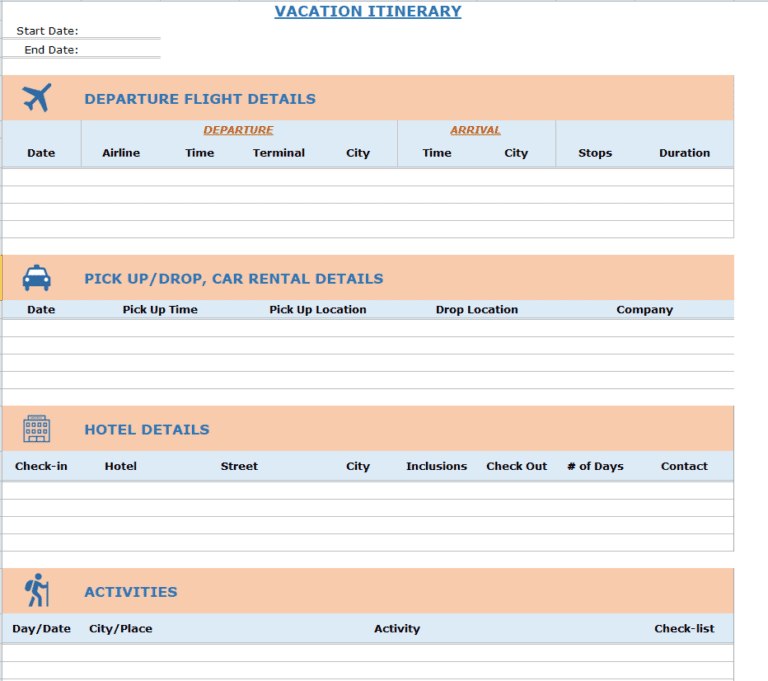Select the Inclusions column header
Image resolution: width=768 pixels, height=681 pixels.
click(436, 466)
